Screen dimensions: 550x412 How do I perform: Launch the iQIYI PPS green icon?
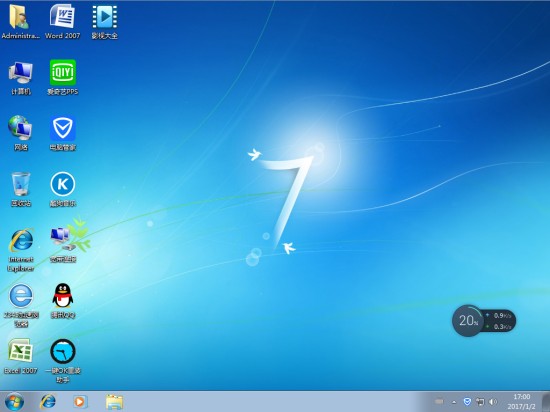[x=63, y=78]
